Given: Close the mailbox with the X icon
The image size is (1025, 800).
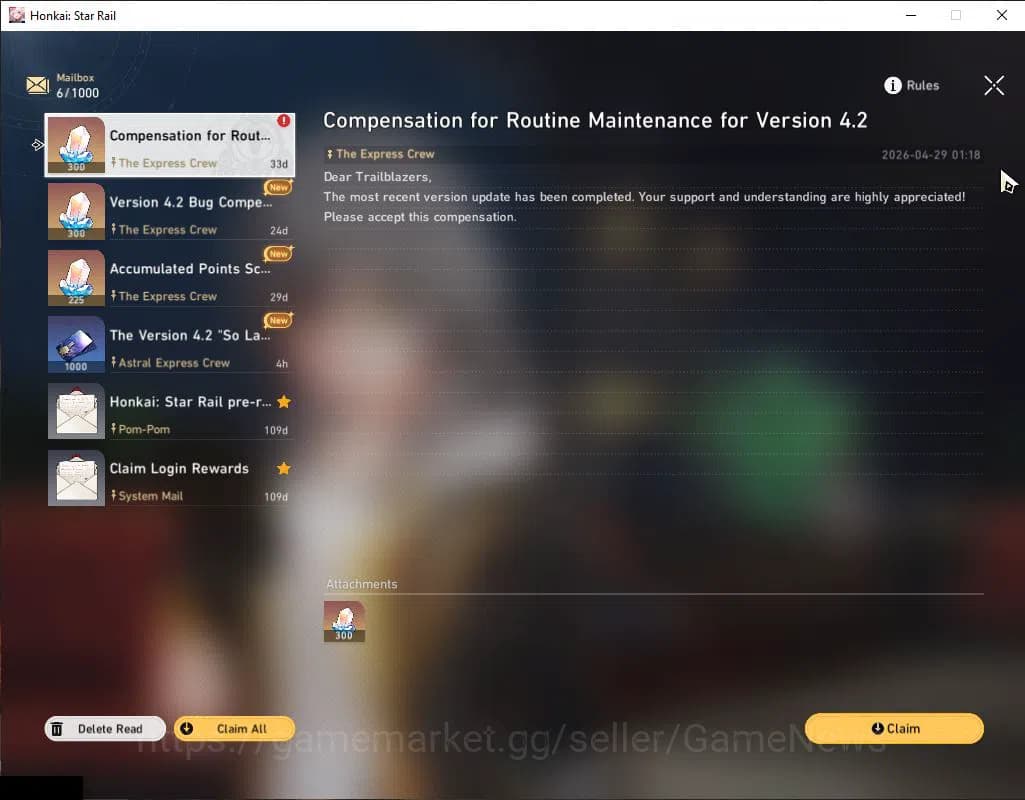Looking at the screenshot, I should click(993, 86).
